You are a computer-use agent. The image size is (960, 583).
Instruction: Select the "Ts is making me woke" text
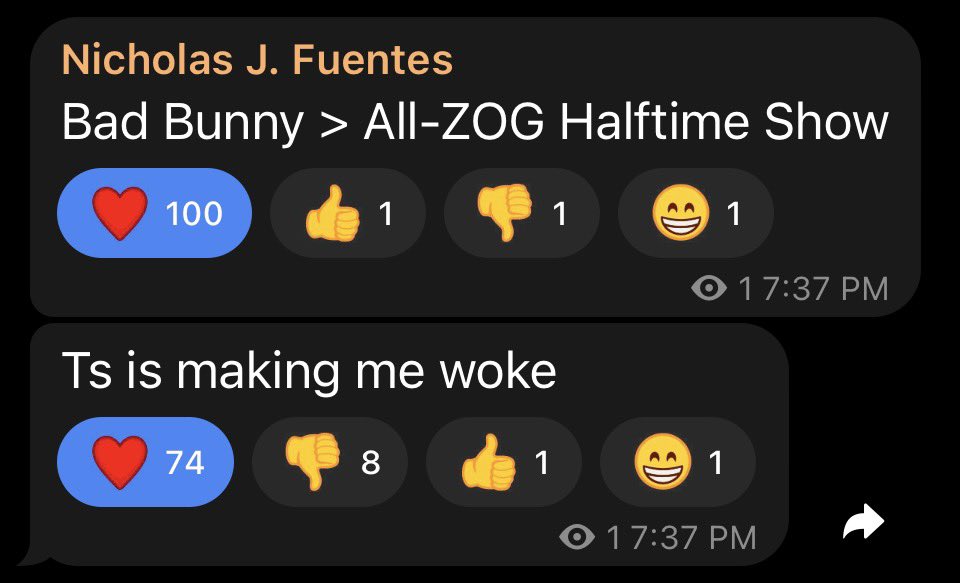tap(308, 372)
